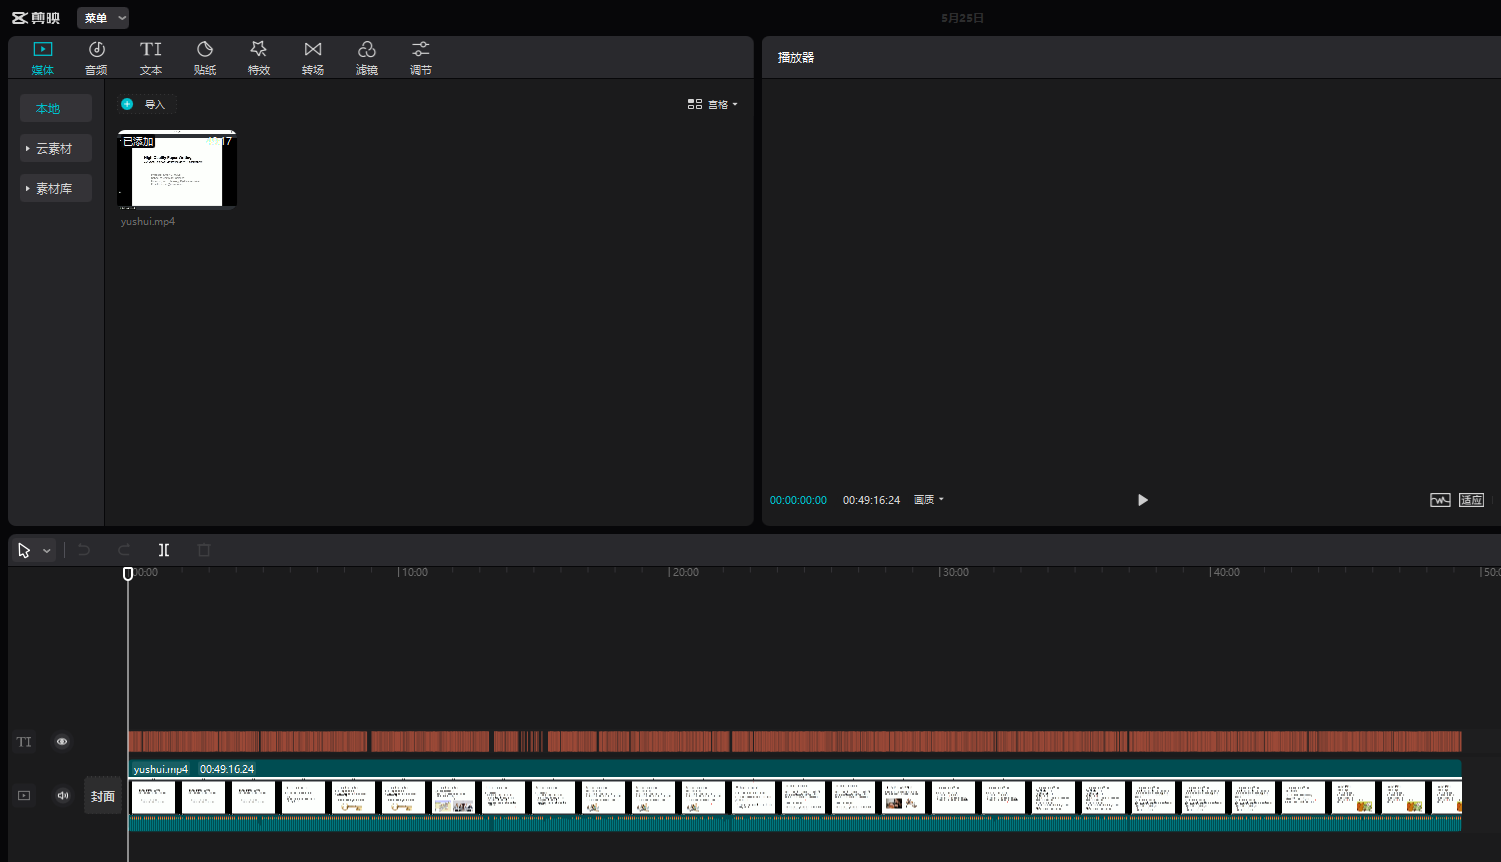
Task: Open the 画质 quality dropdown
Action: pyautogui.click(x=928, y=500)
